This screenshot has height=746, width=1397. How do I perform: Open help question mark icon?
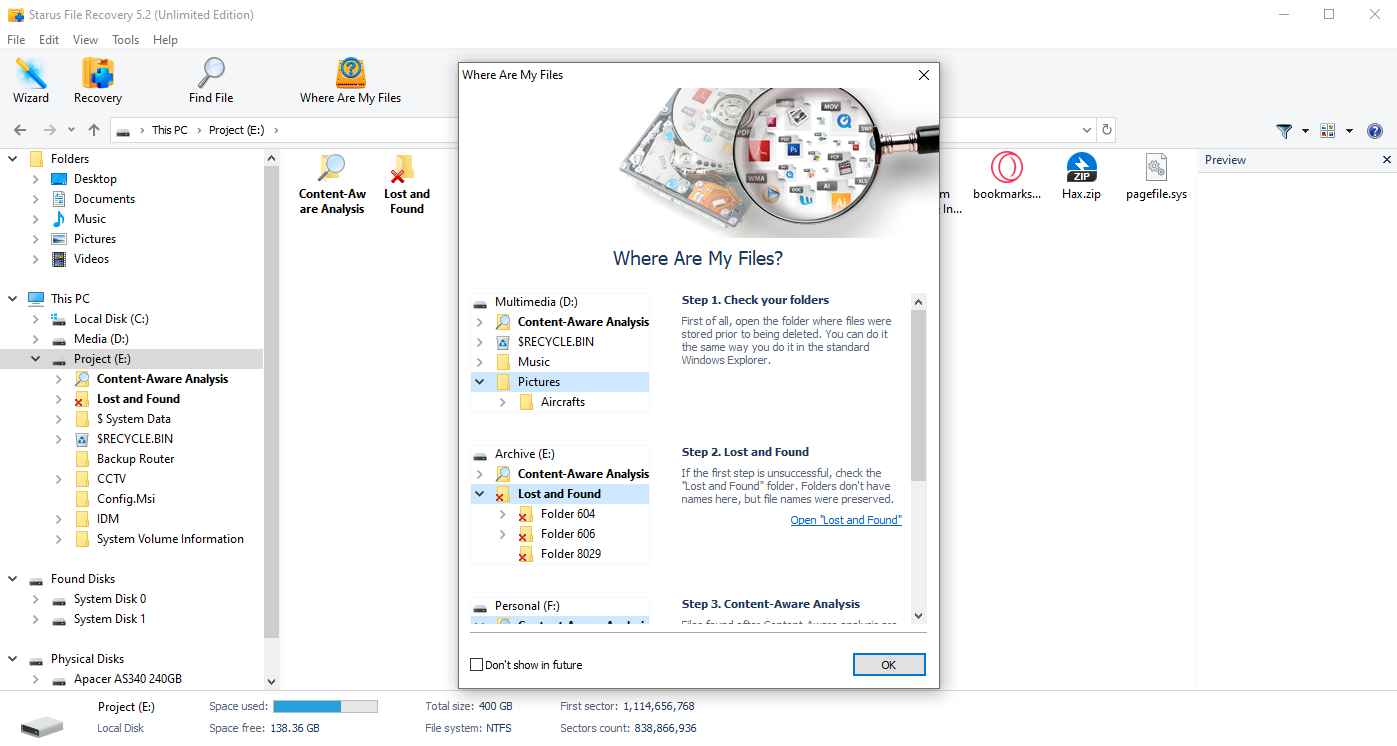(x=1375, y=131)
